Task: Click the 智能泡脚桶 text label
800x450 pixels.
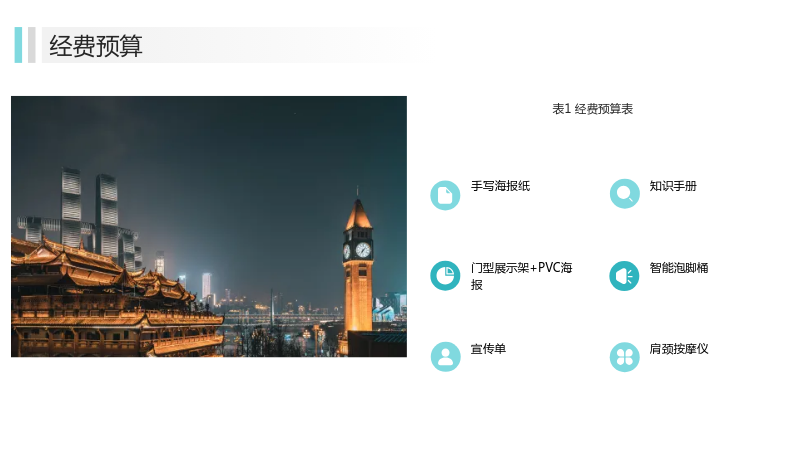Action: 679,268
